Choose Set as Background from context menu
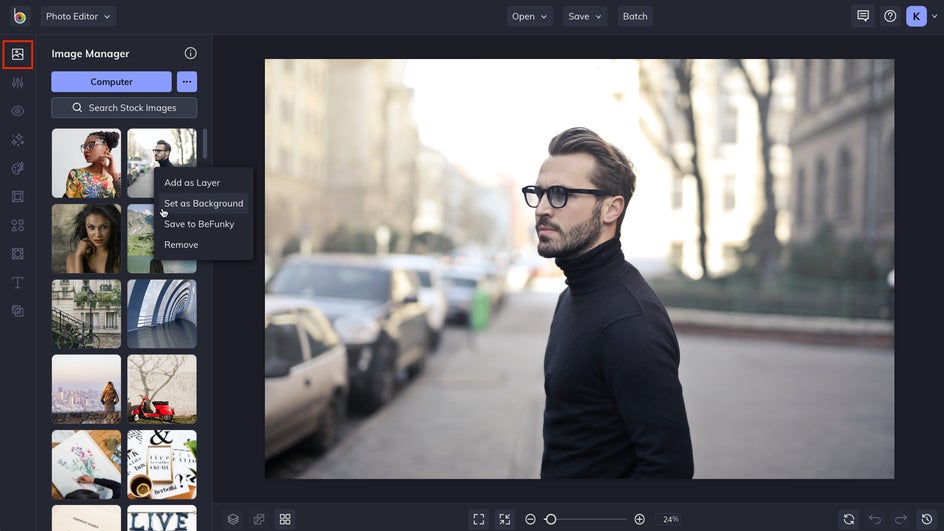Image resolution: width=944 pixels, height=531 pixels. 203,203
